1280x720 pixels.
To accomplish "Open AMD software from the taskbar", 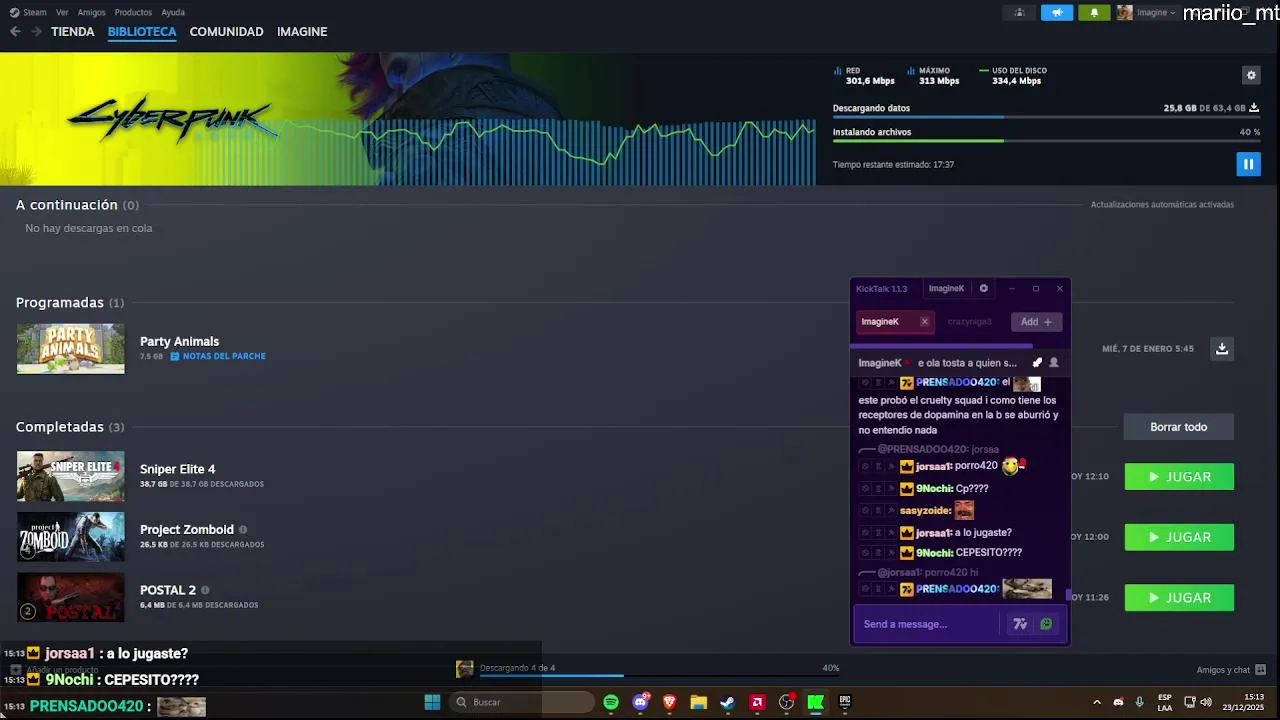I will click(x=757, y=702).
